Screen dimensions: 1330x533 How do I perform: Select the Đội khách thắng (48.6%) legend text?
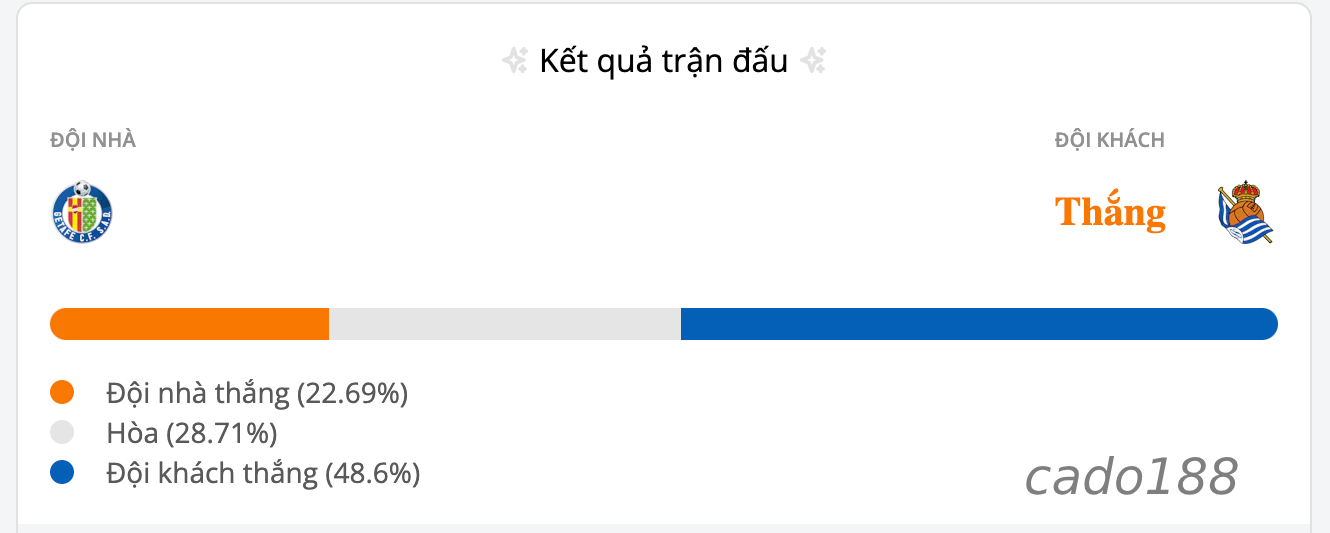[x=263, y=474]
